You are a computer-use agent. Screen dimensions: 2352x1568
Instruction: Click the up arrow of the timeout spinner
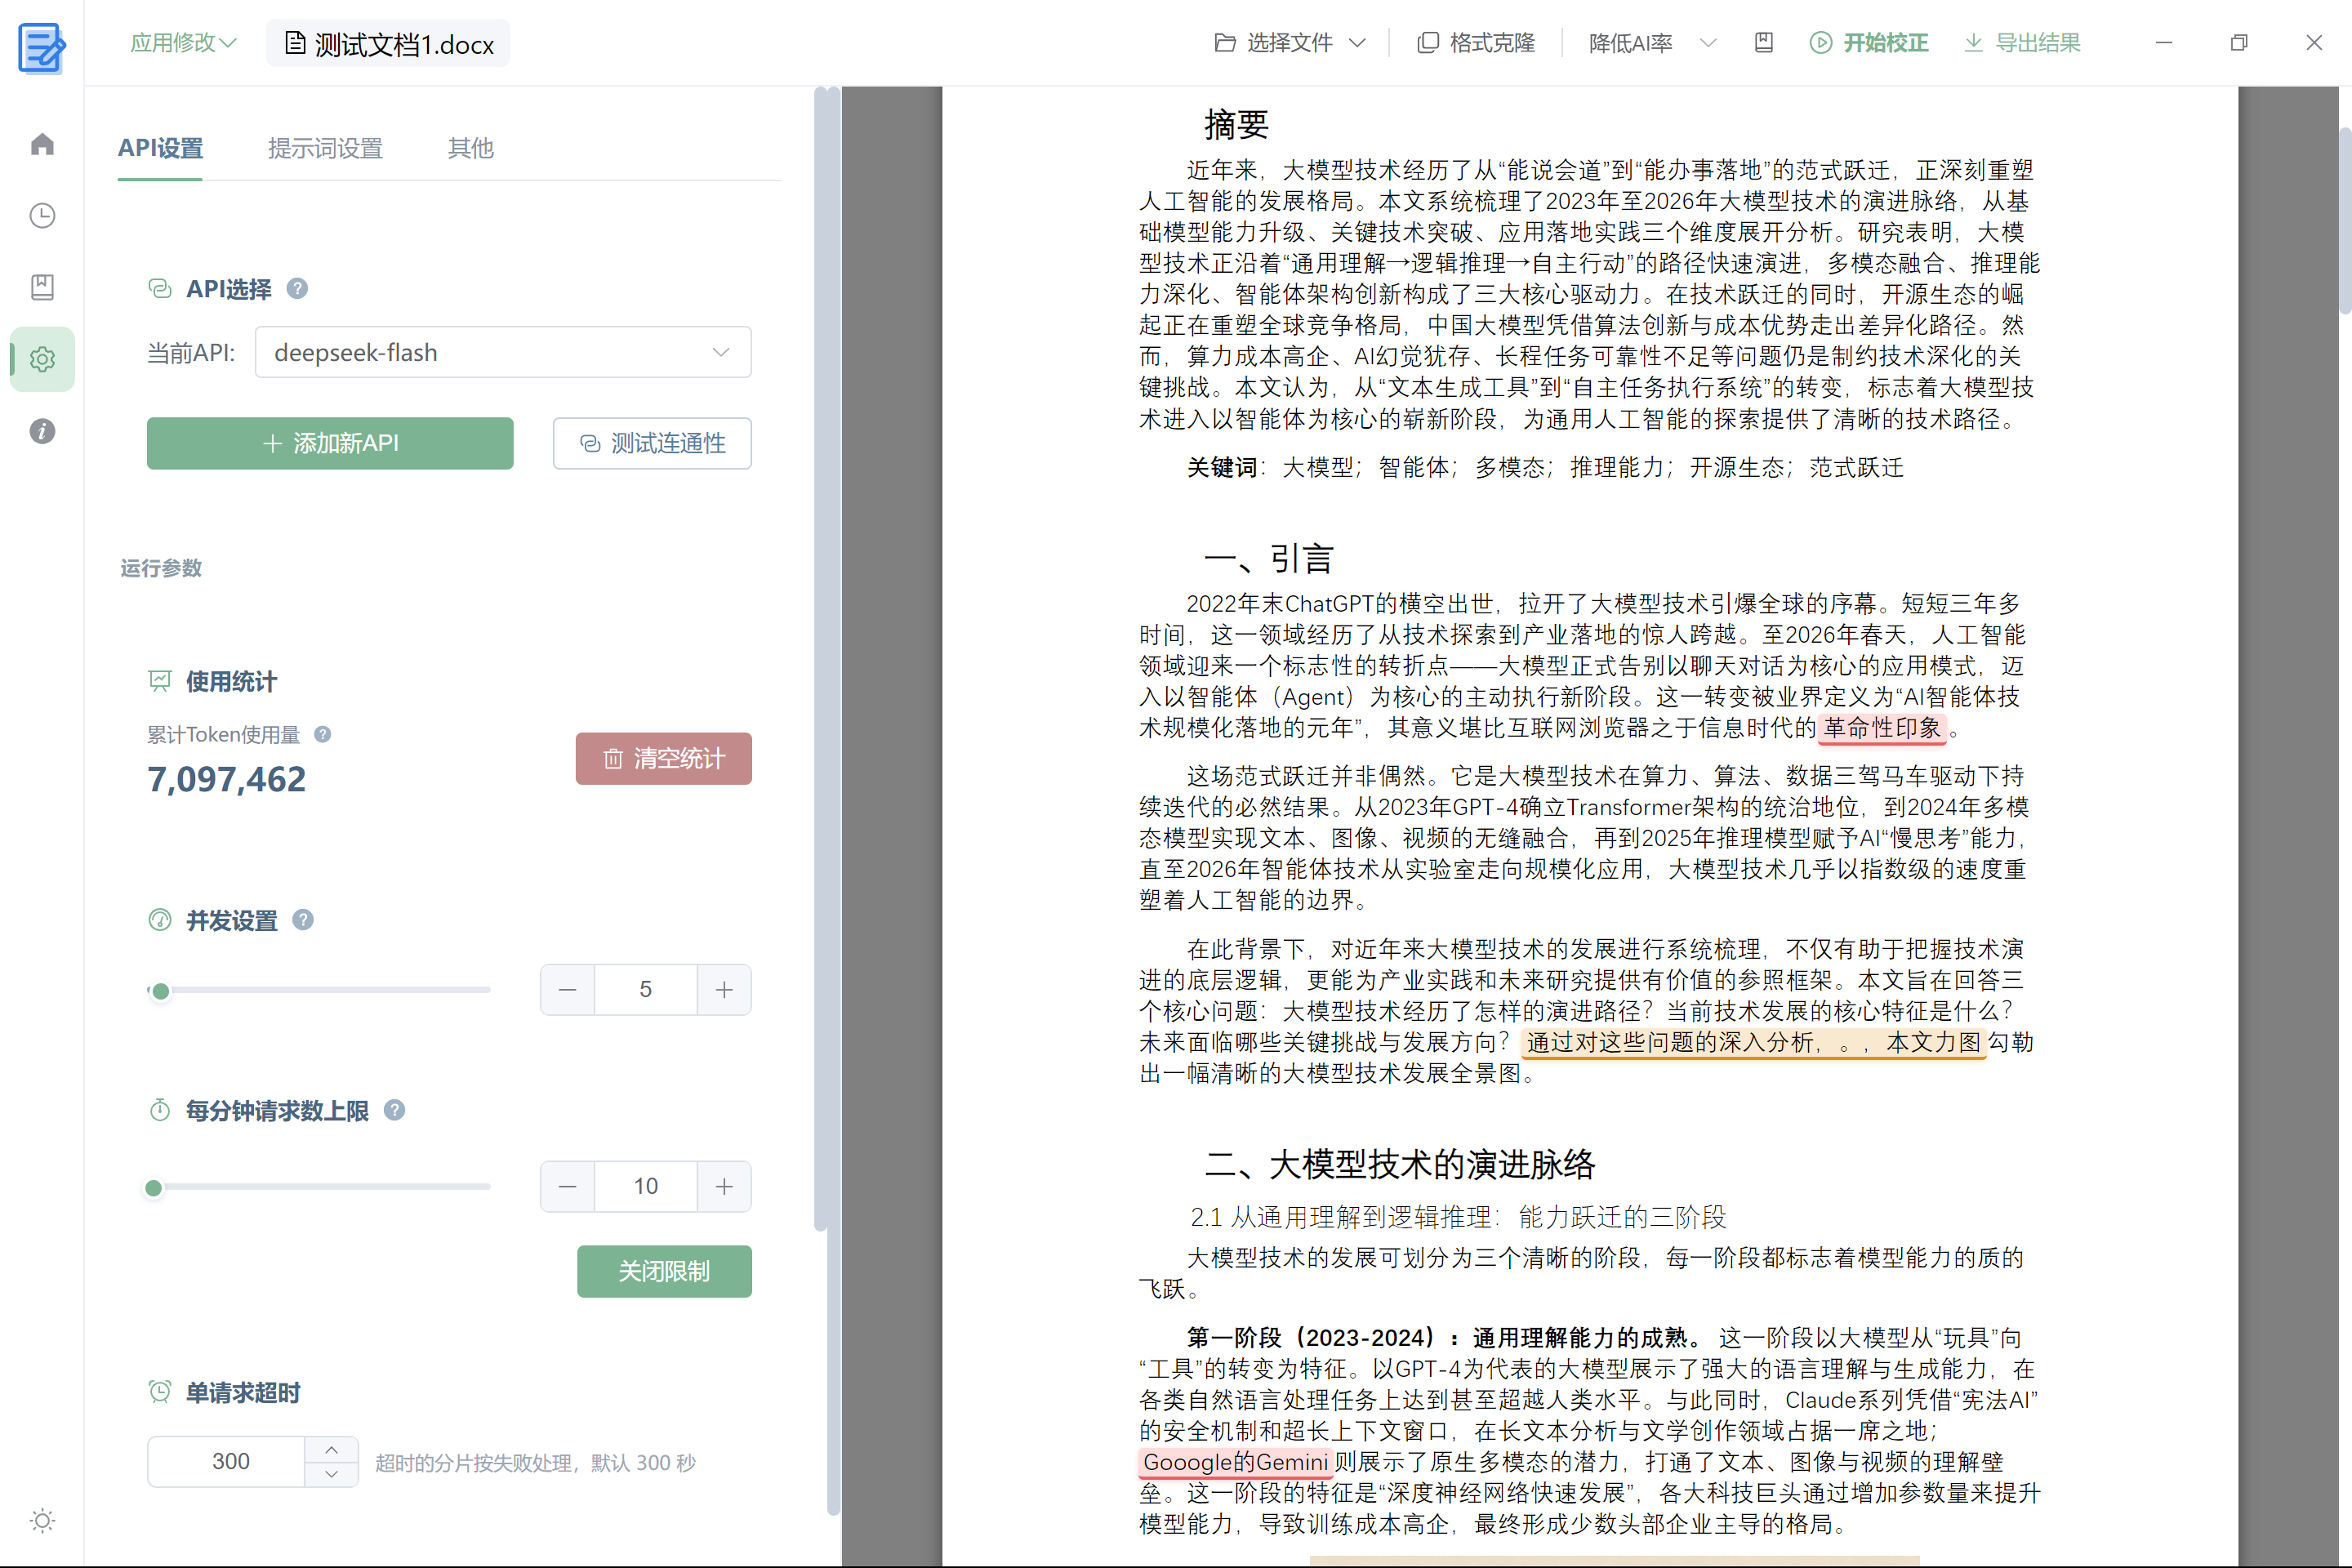coord(331,1449)
